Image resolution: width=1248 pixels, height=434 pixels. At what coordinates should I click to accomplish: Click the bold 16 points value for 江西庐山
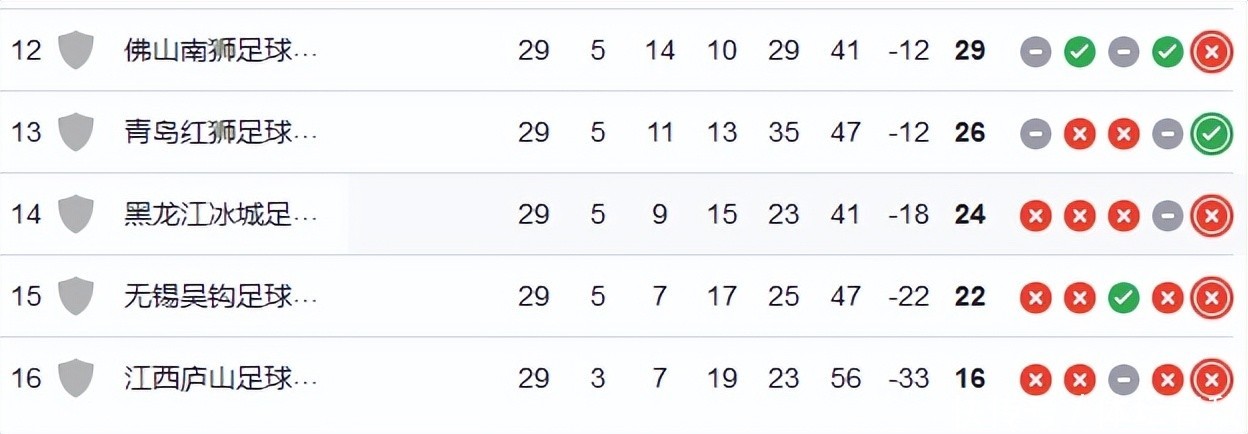(x=969, y=379)
